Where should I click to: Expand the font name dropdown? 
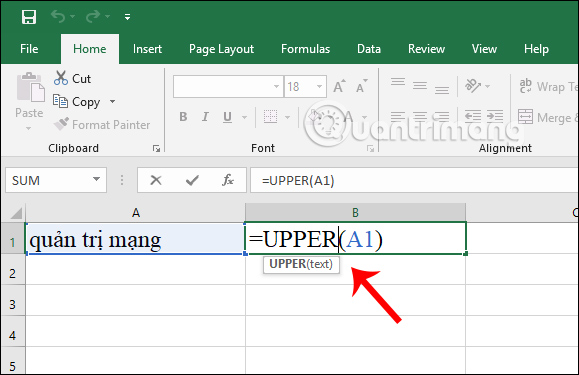[277, 87]
